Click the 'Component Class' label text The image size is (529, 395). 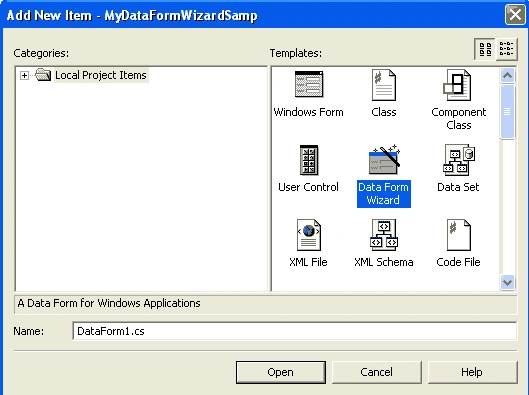click(x=458, y=118)
